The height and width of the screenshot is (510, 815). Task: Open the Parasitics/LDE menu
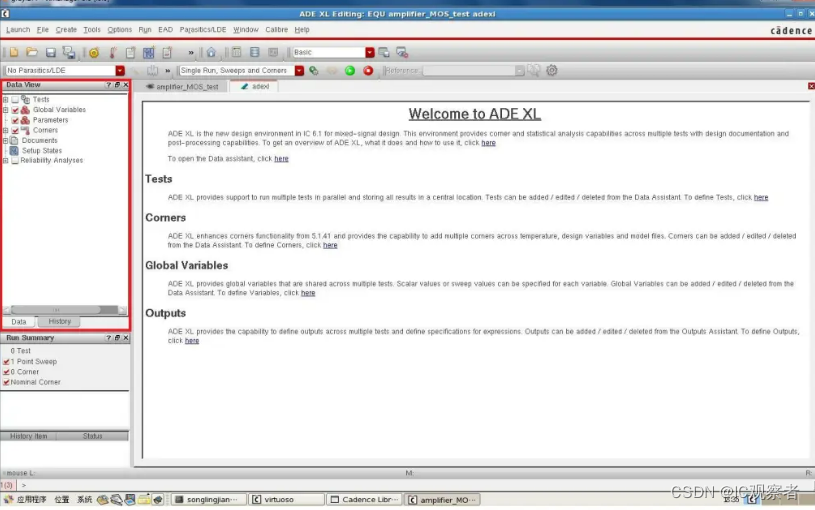pyautogui.click(x=203, y=30)
